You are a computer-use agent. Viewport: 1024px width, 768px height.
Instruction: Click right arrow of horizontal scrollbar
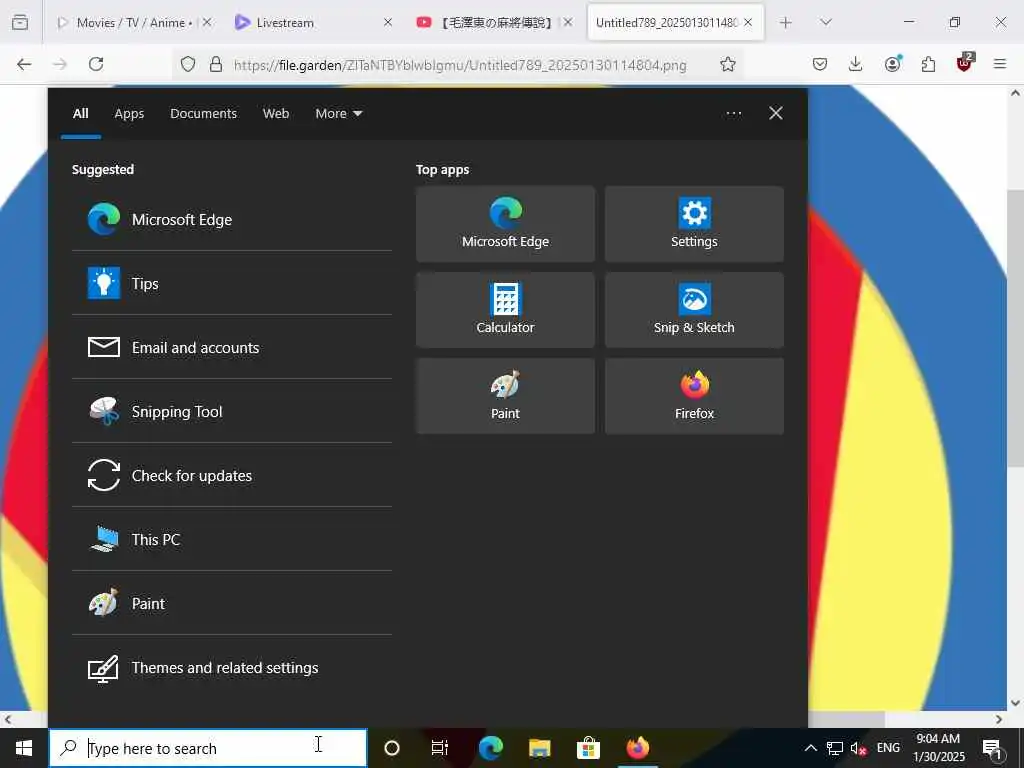[x=999, y=719]
